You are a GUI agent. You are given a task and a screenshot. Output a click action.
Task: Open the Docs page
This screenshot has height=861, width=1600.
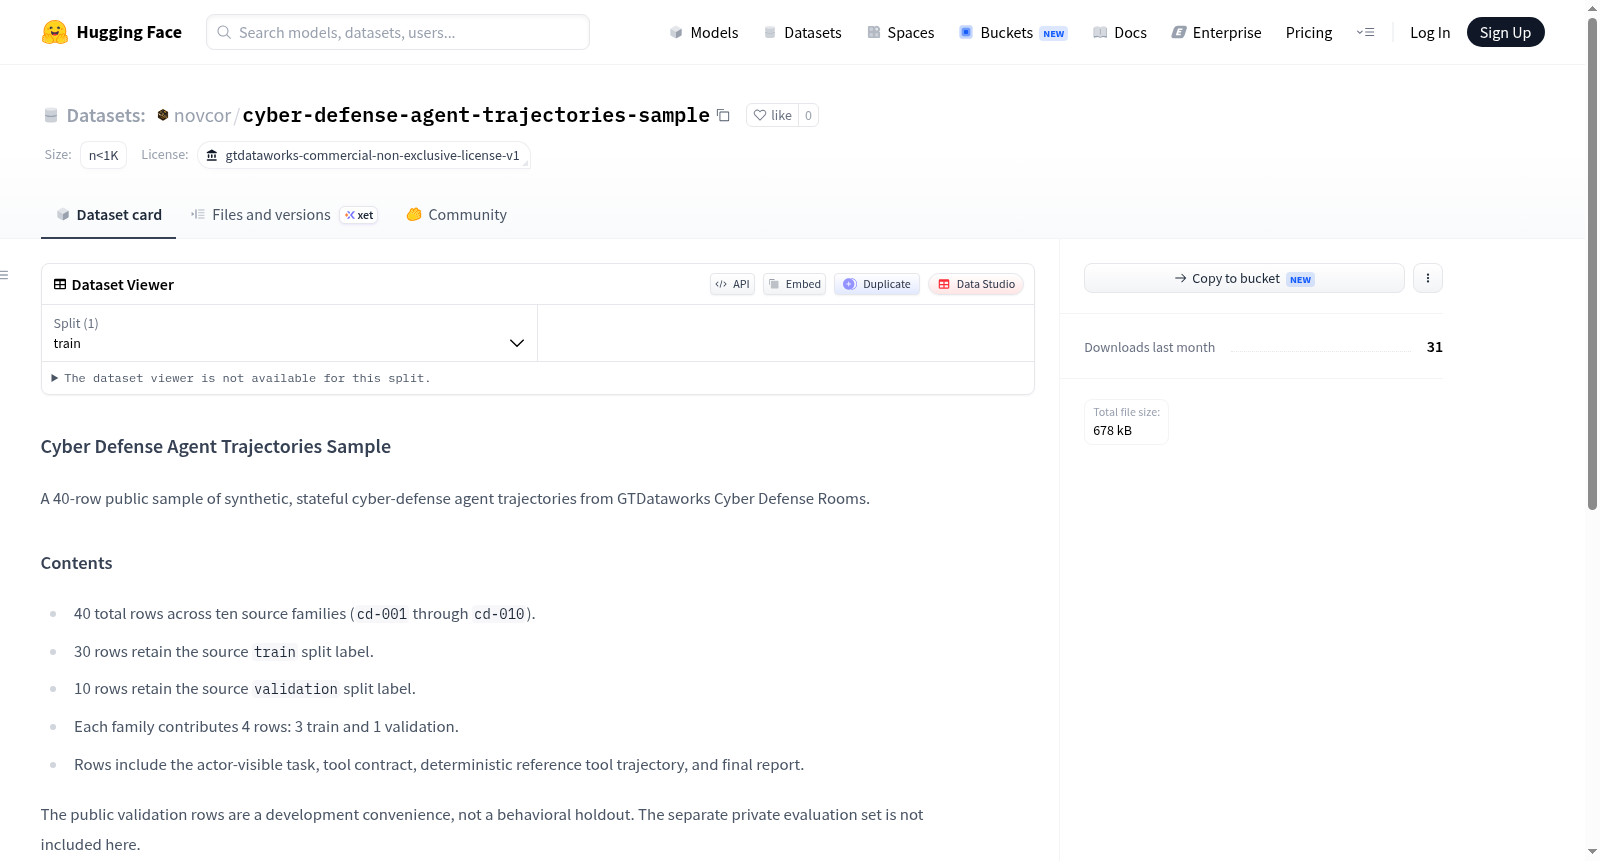[x=1119, y=32]
